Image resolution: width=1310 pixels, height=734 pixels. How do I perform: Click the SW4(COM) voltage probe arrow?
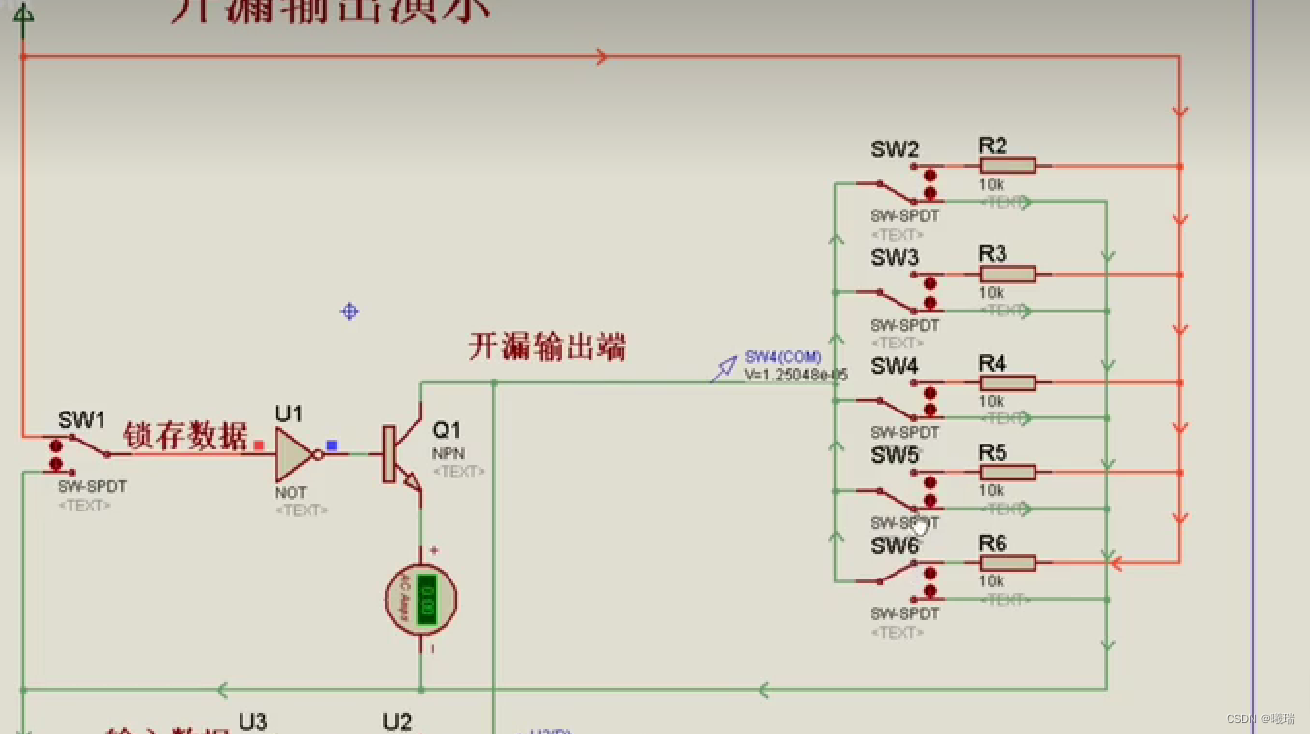pyautogui.click(x=723, y=370)
